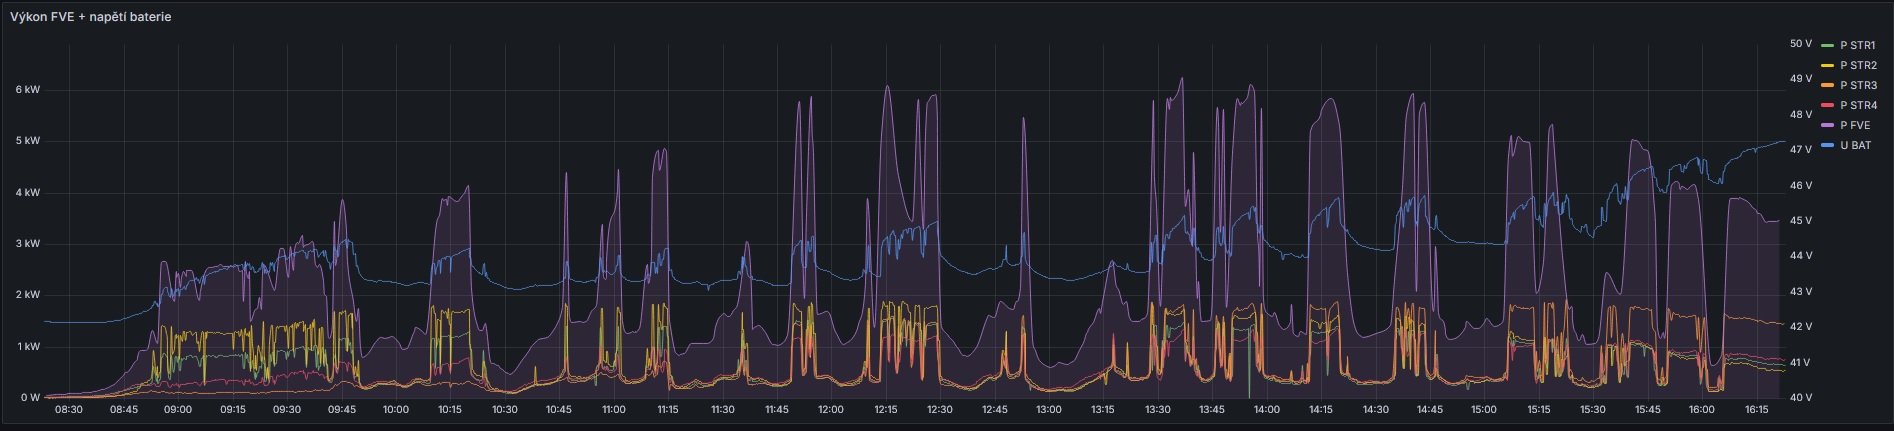Click the 1 kW power axis label

(x=27, y=347)
